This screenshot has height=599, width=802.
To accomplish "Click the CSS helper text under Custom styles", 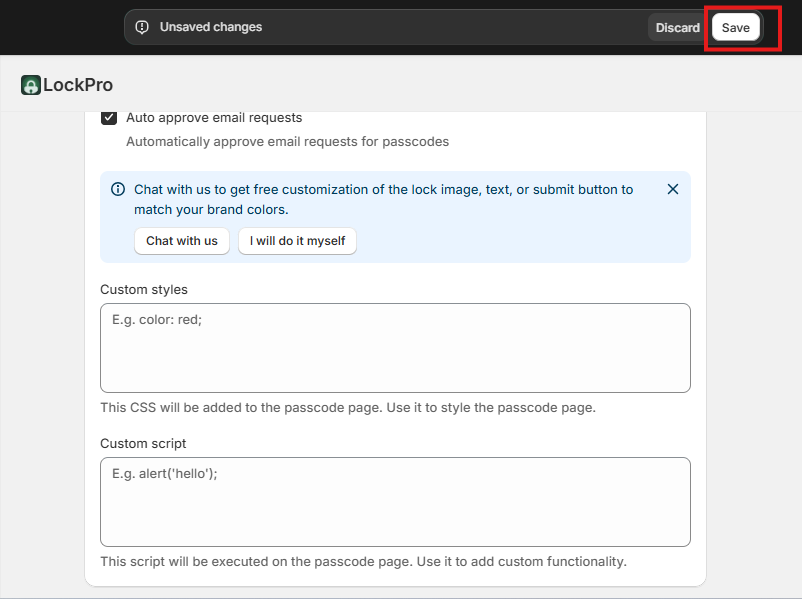I will 348,407.
